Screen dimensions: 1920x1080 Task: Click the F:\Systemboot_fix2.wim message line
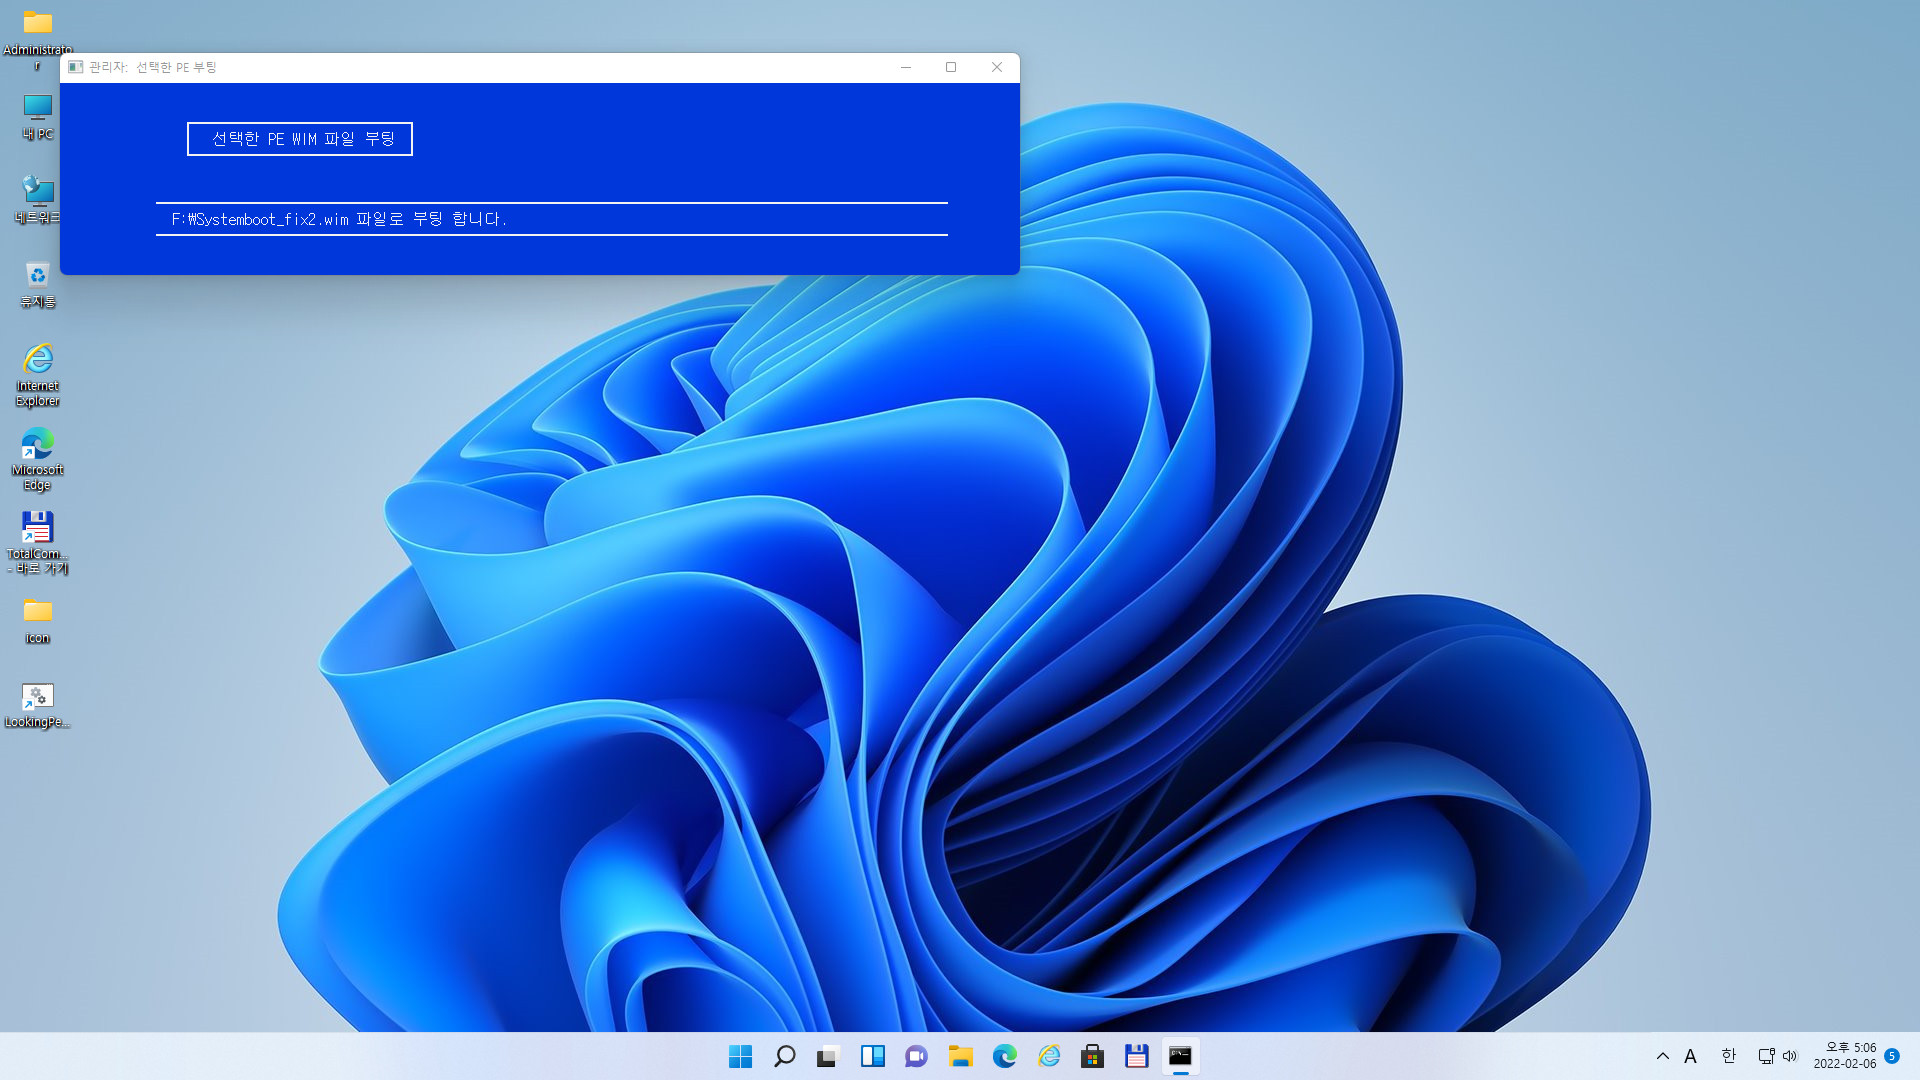coord(340,219)
